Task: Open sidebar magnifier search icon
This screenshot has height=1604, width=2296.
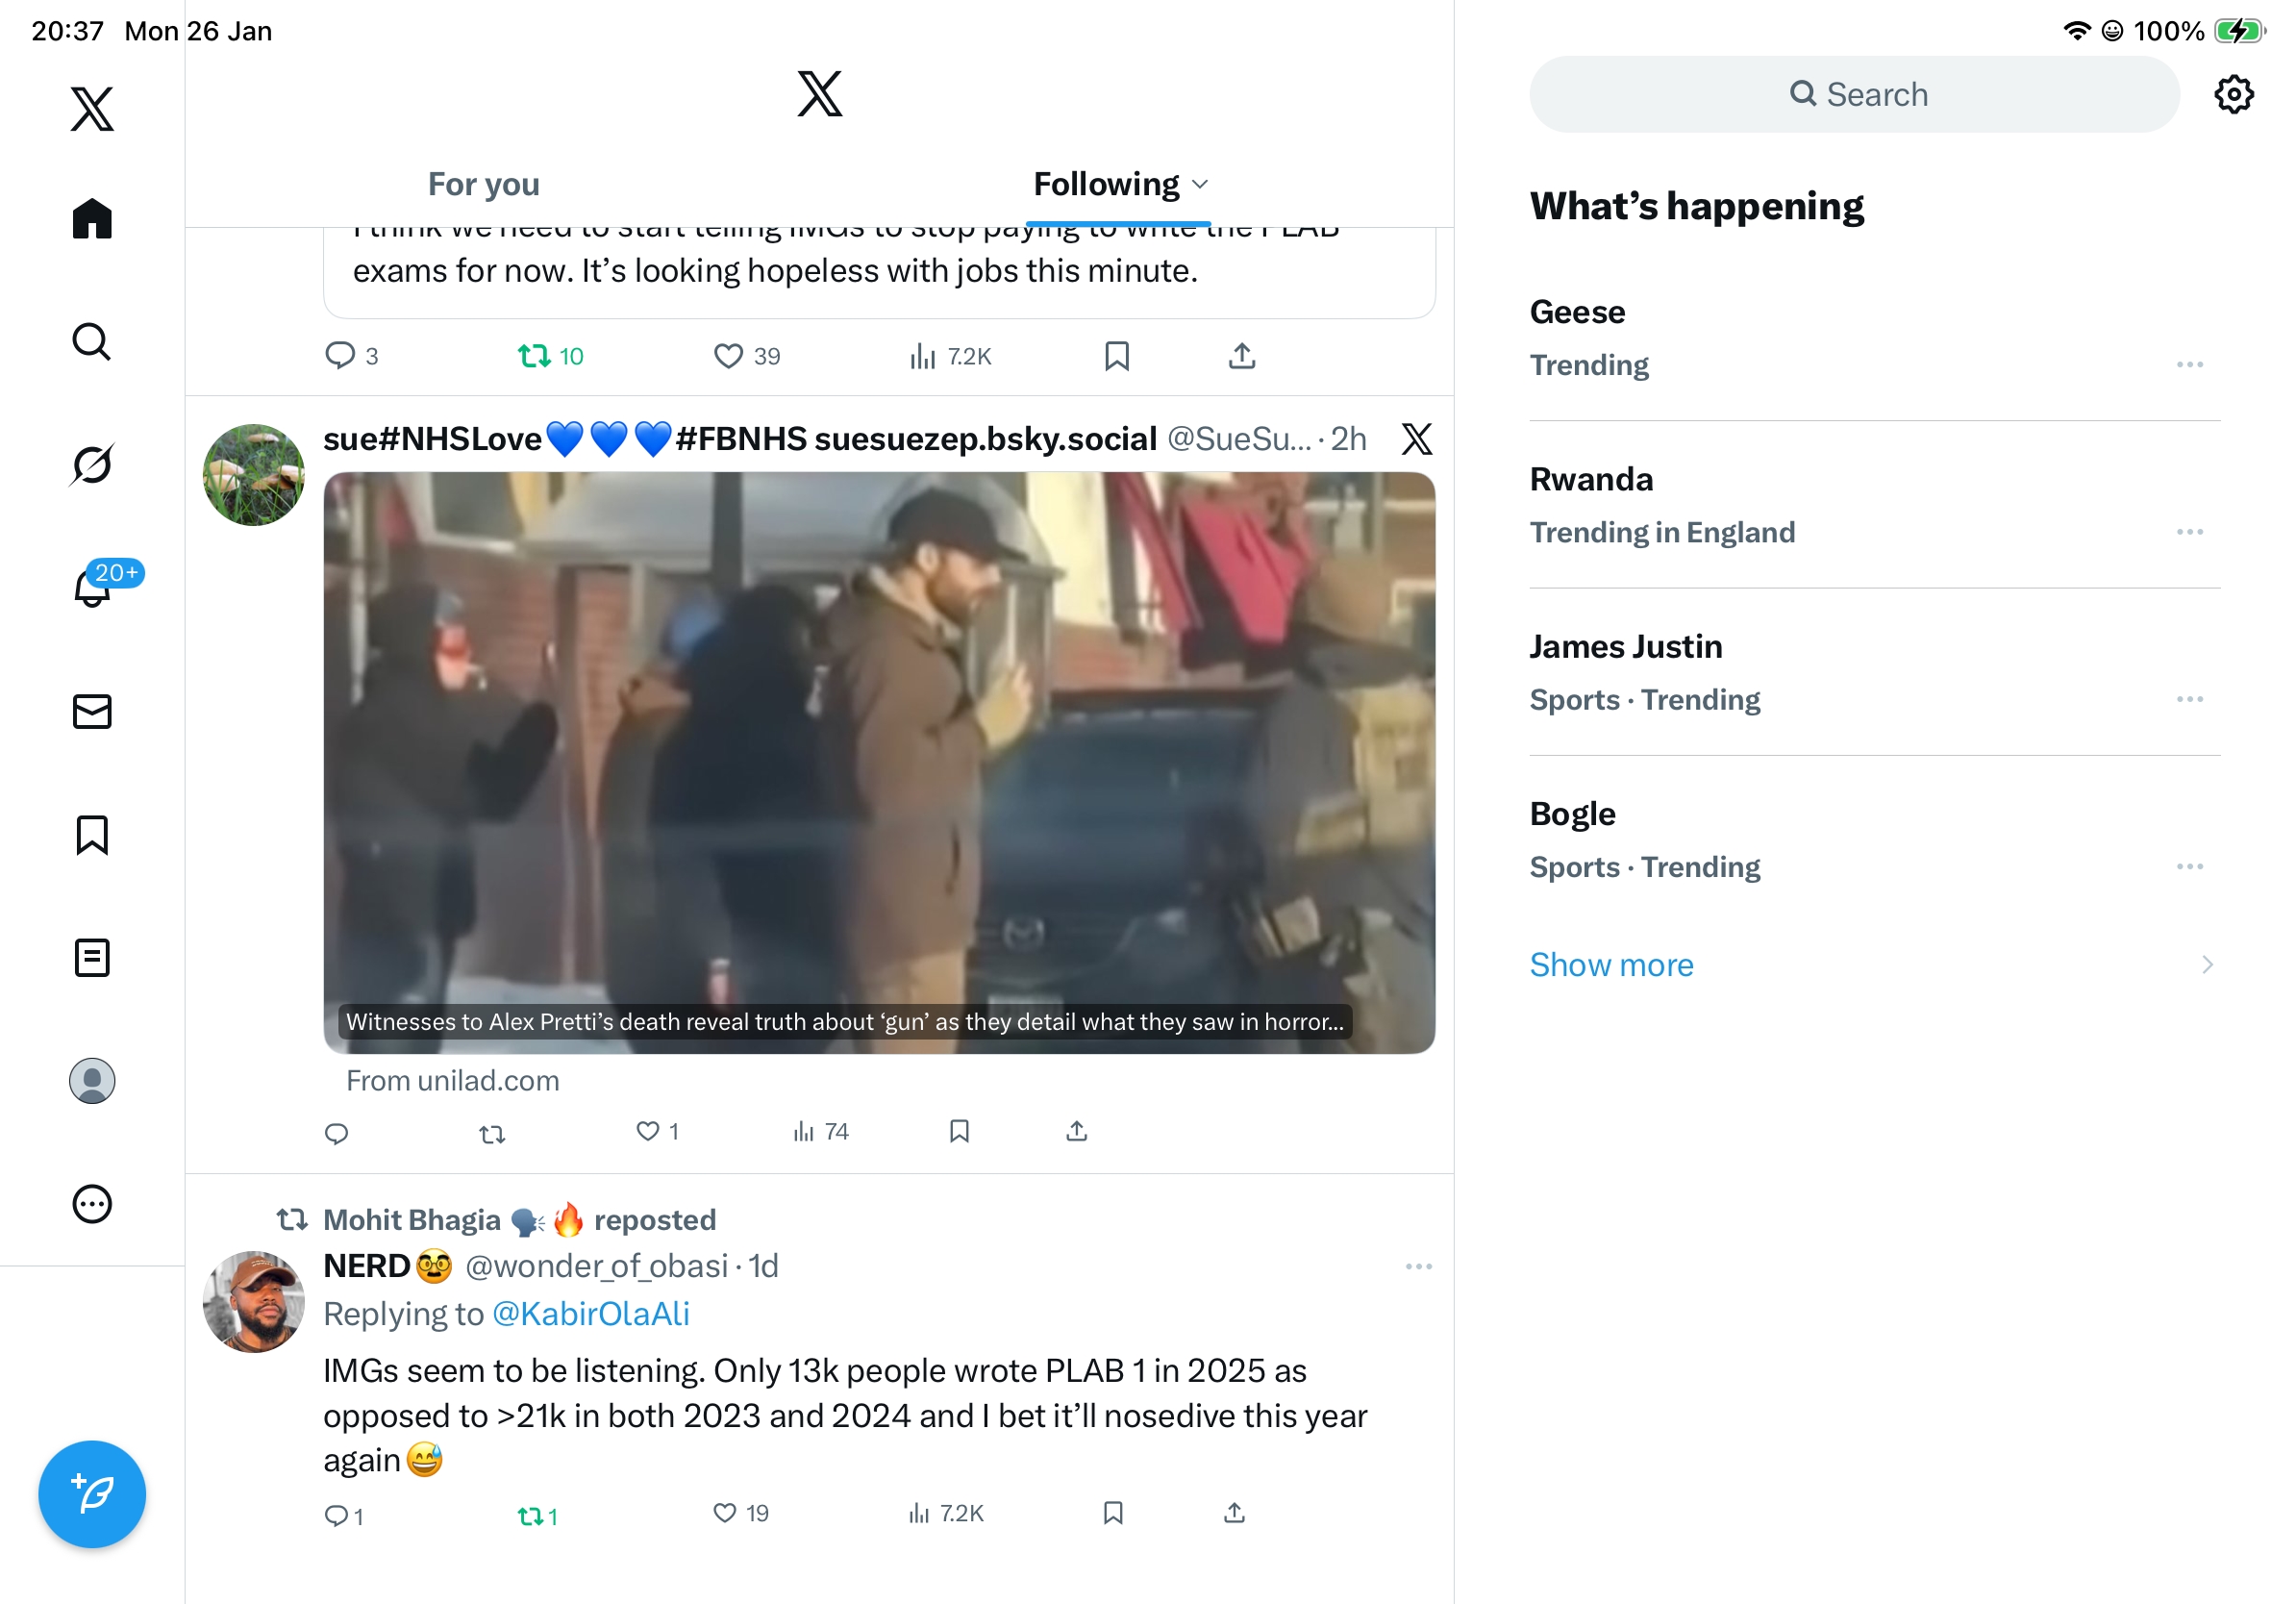Action: tap(92, 342)
